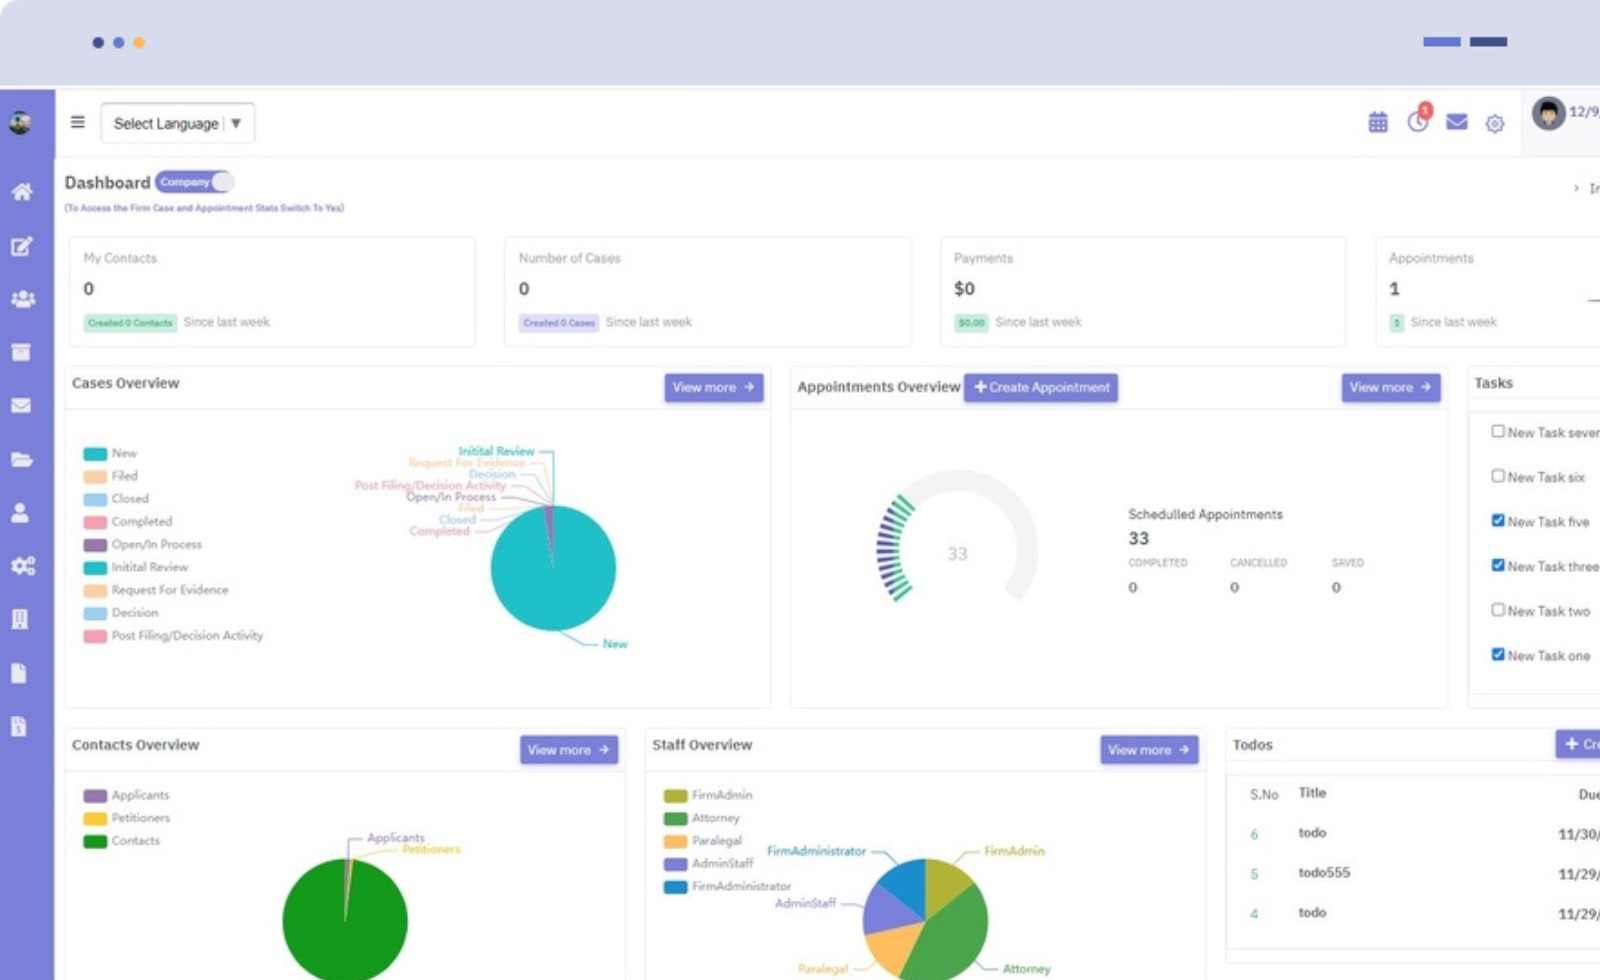Open the Select Language dropdown
The width and height of the screenshot is (1600, 980).
(177, 123)
